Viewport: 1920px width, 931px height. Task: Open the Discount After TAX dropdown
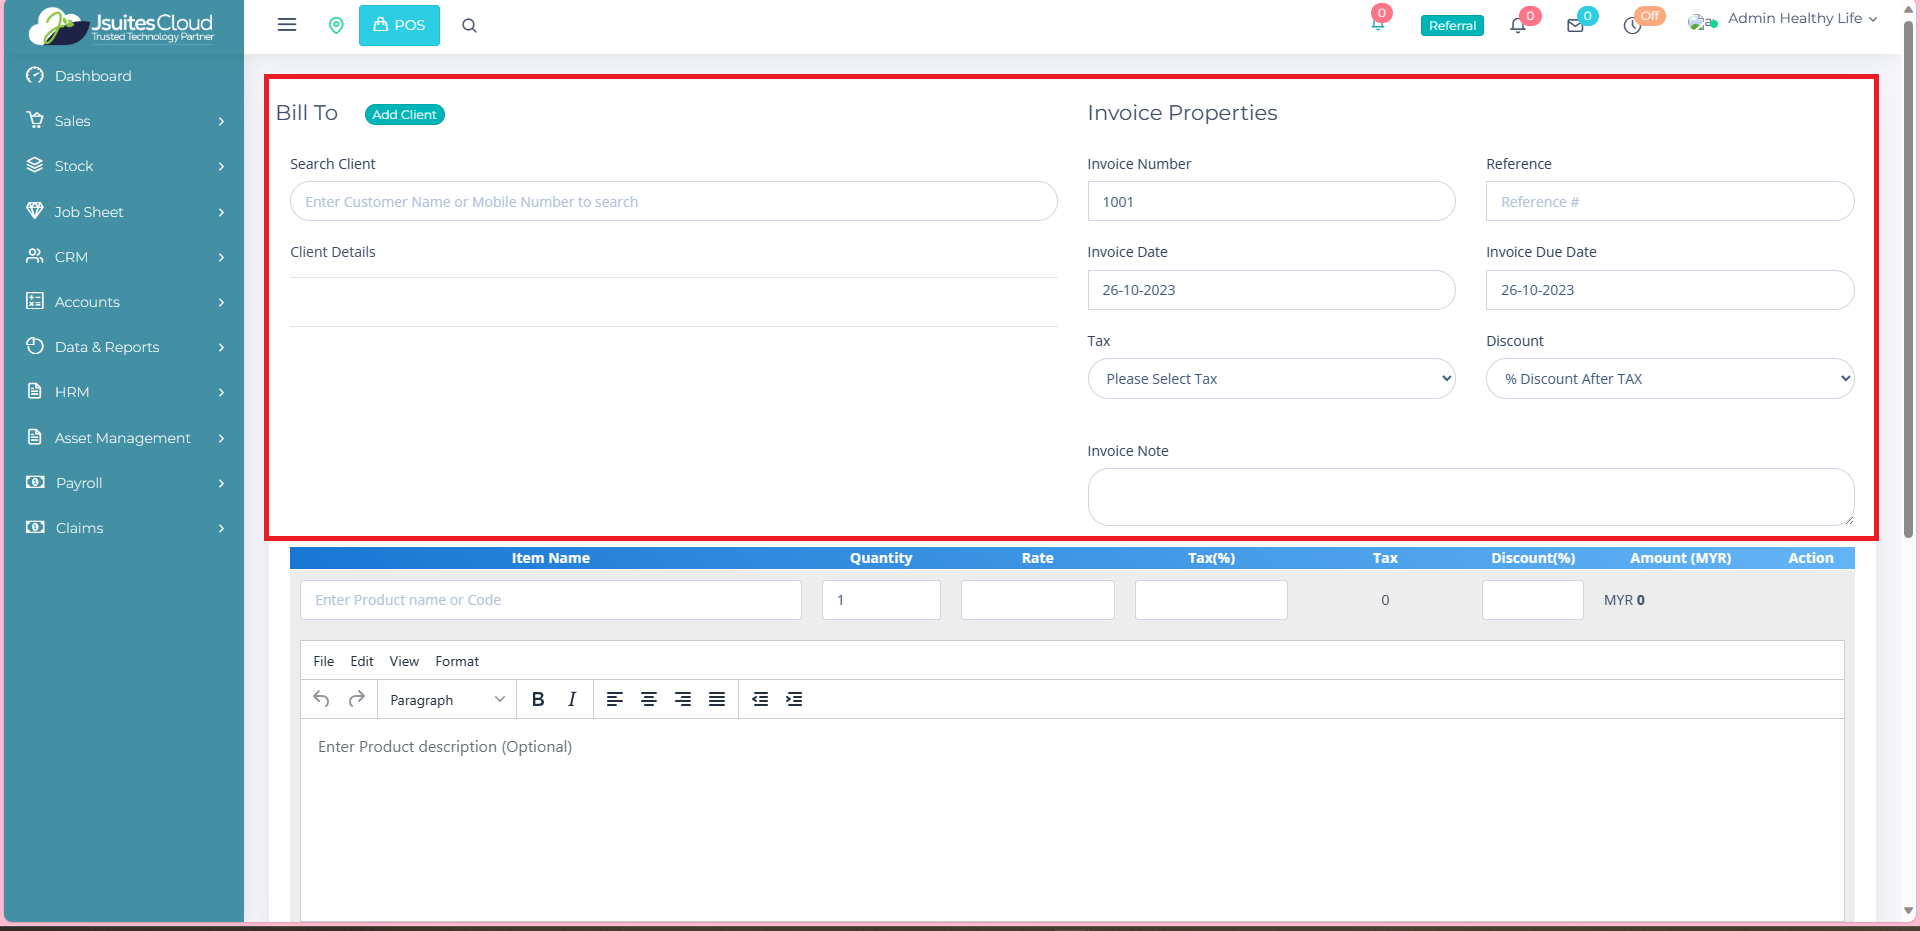tap(1669, 379)
